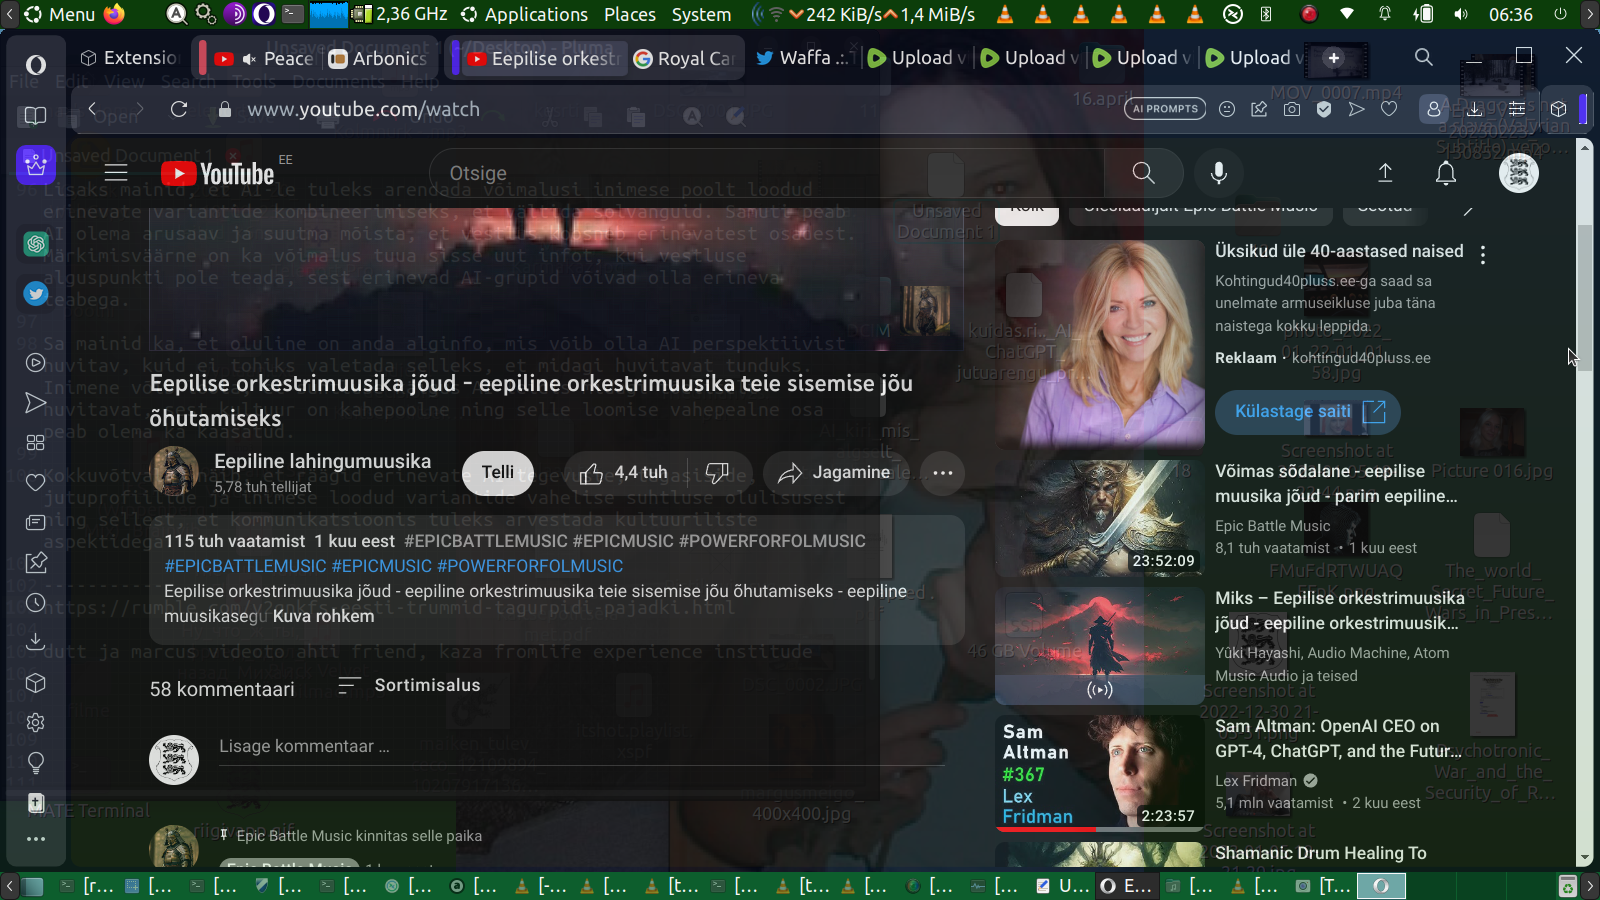Open the Player icon in Opera sidebar
The image size is (1600, 900).
tap(36, 363)
